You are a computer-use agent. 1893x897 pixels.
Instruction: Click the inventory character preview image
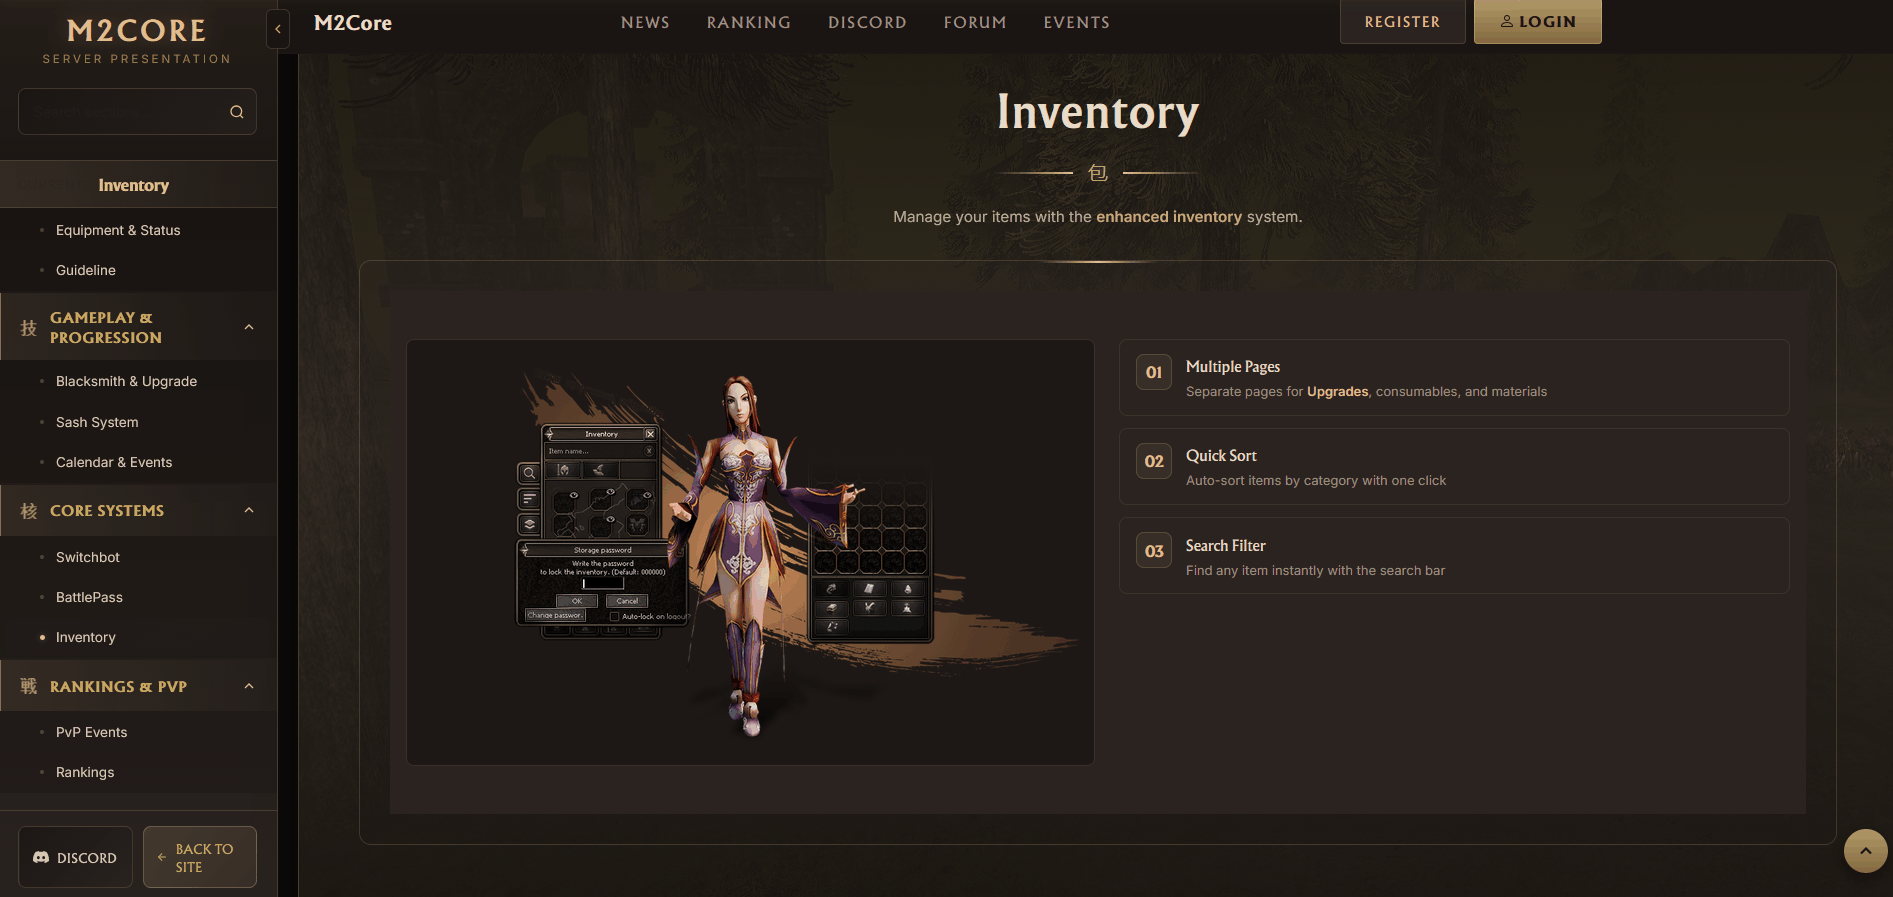(x=750, y=552)
